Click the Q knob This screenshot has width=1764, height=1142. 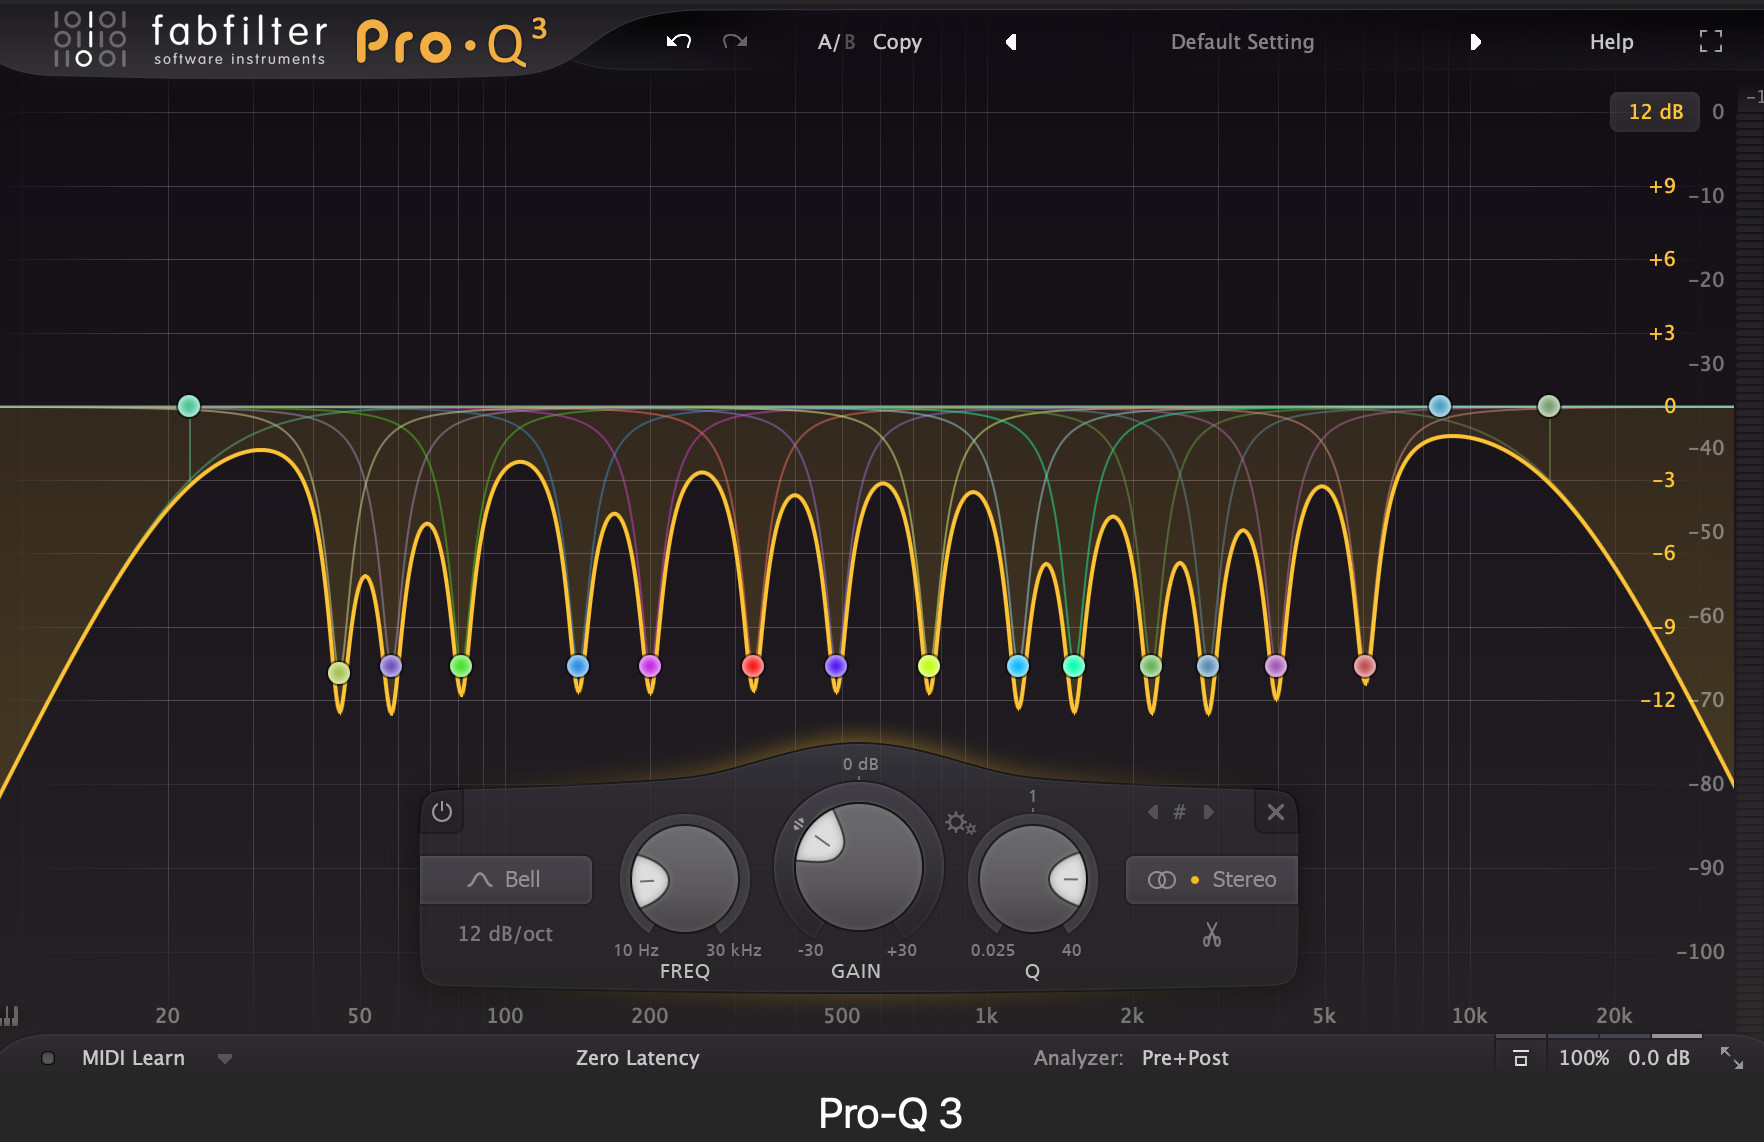1033,879
